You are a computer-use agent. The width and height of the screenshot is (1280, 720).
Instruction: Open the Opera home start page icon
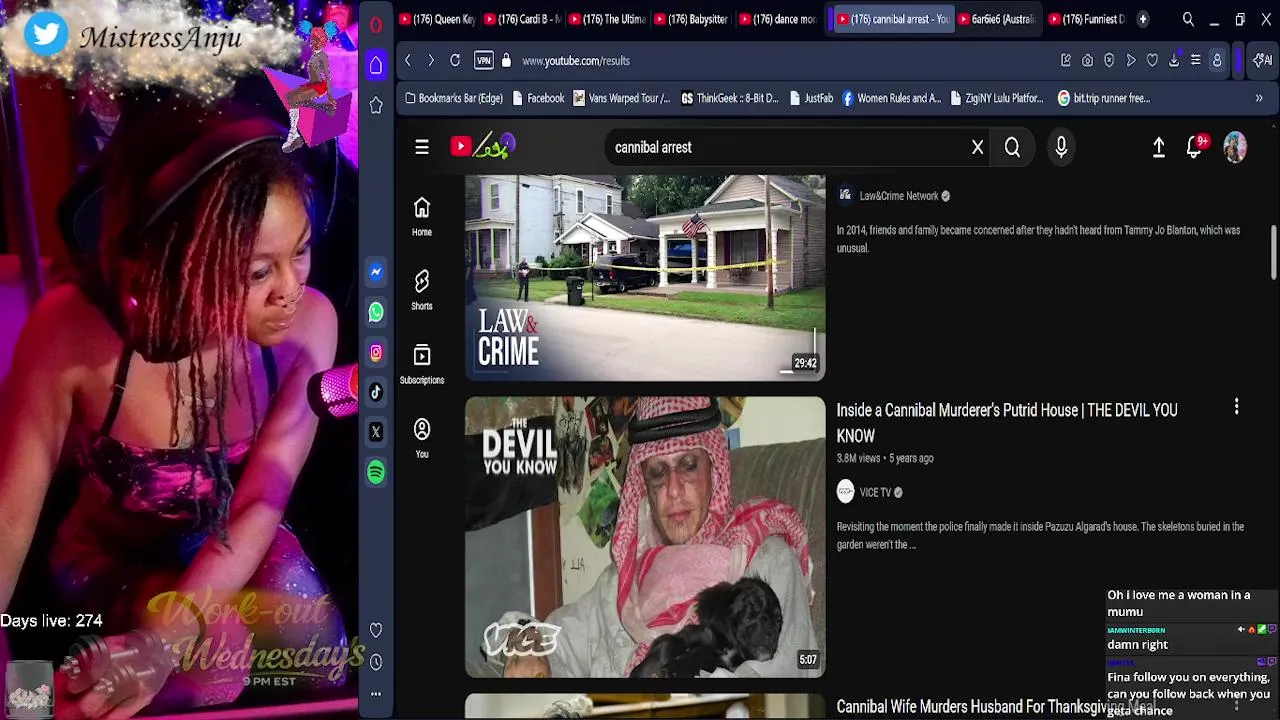pyautogui.click(x=376, y=65)
